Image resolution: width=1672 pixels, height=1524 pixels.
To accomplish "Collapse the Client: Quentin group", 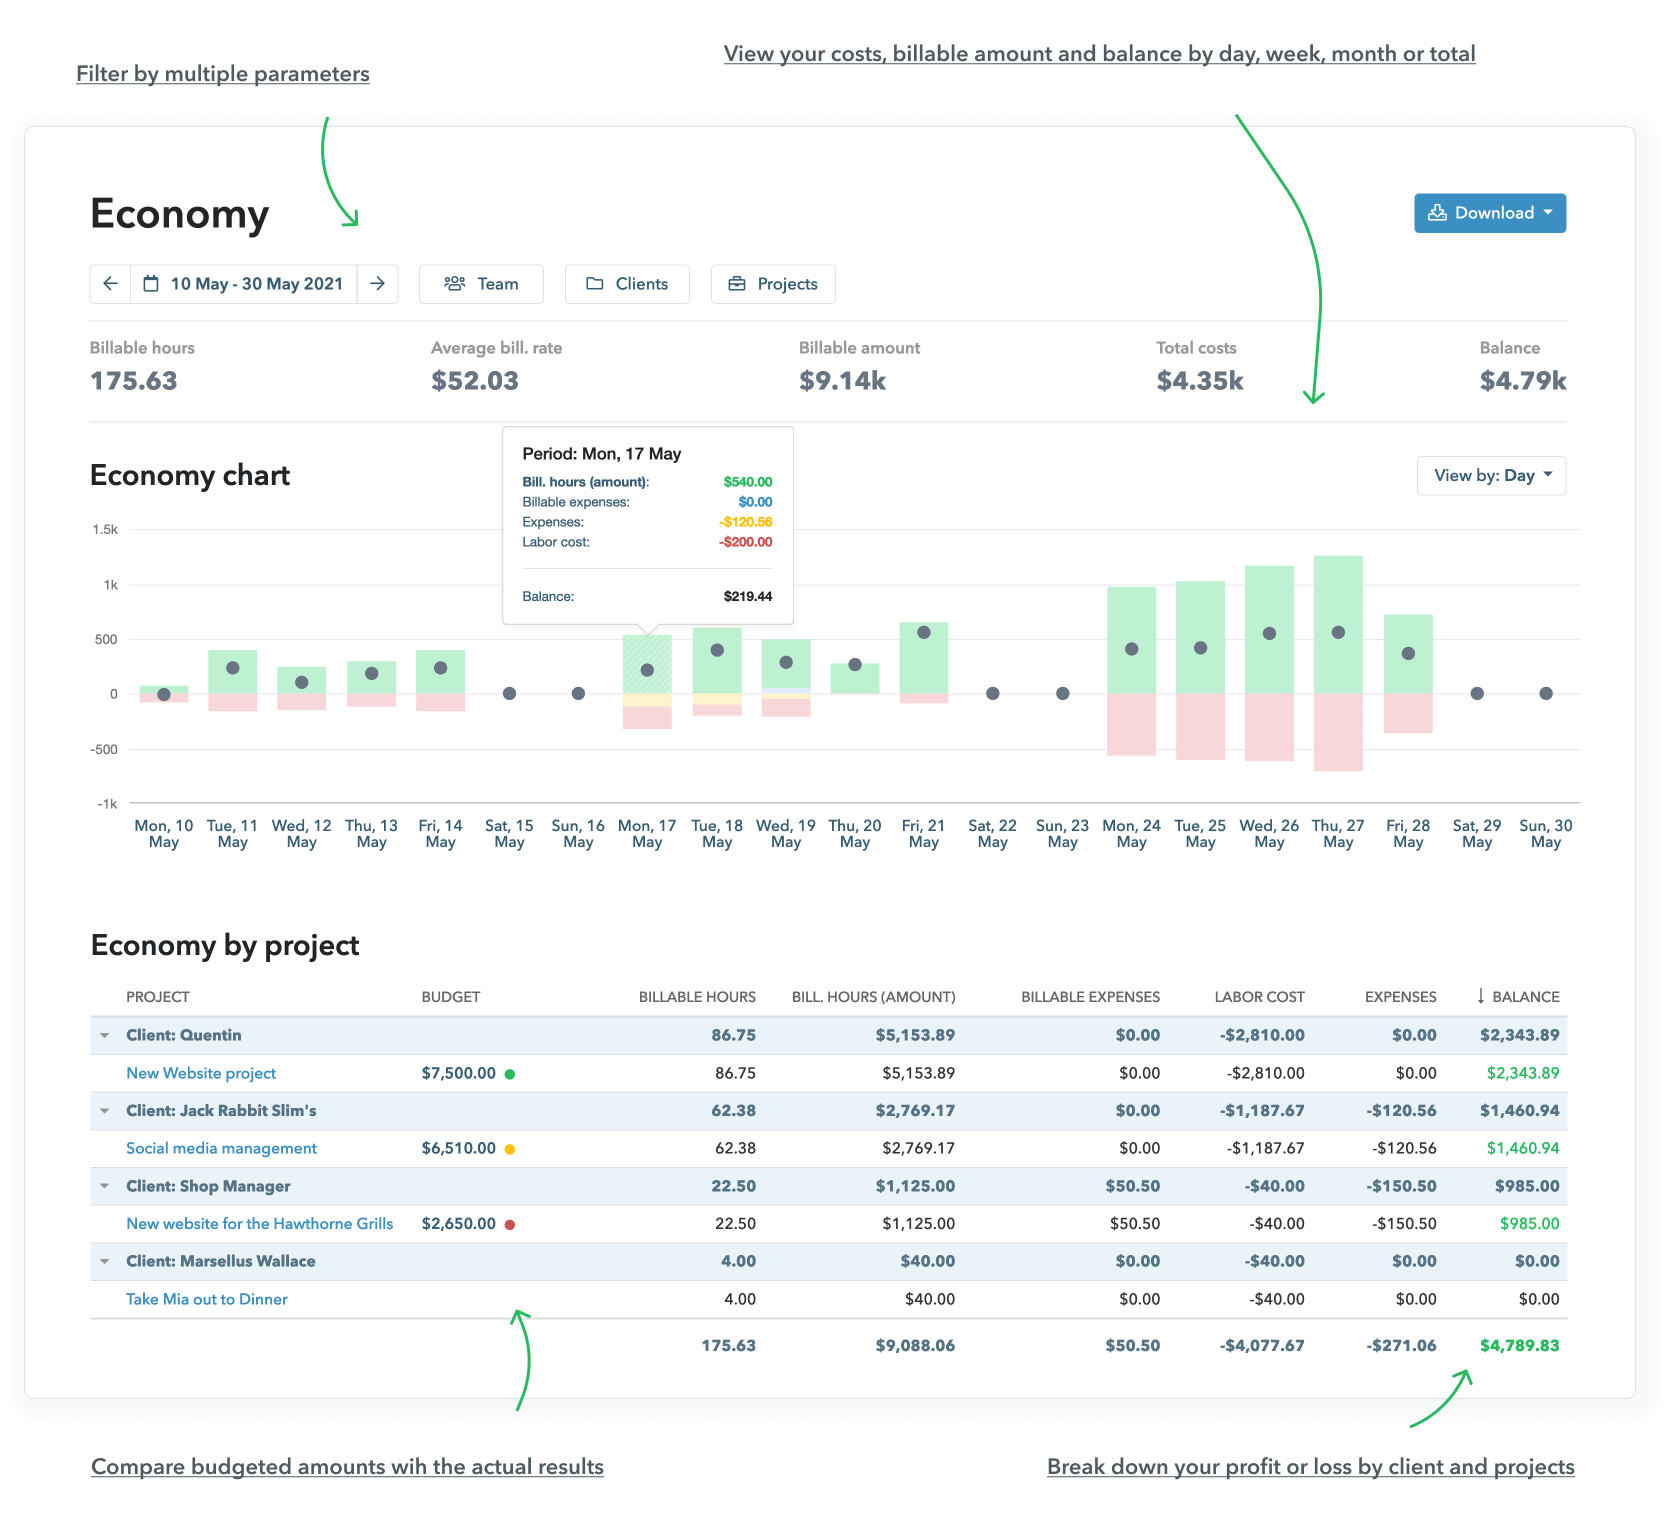I will [105, 1035].
